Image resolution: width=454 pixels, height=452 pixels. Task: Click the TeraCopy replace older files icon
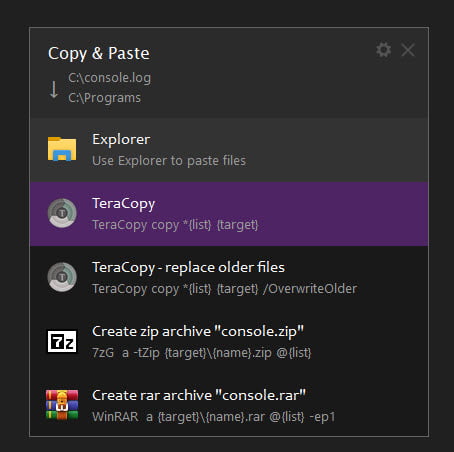coord(62,277)
